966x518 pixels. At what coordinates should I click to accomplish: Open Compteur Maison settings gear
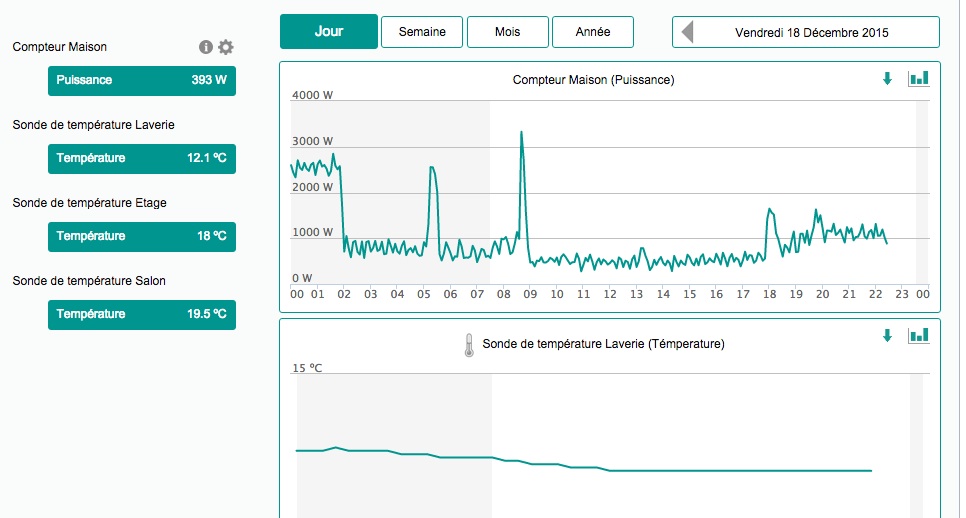(x=226, y=47)
